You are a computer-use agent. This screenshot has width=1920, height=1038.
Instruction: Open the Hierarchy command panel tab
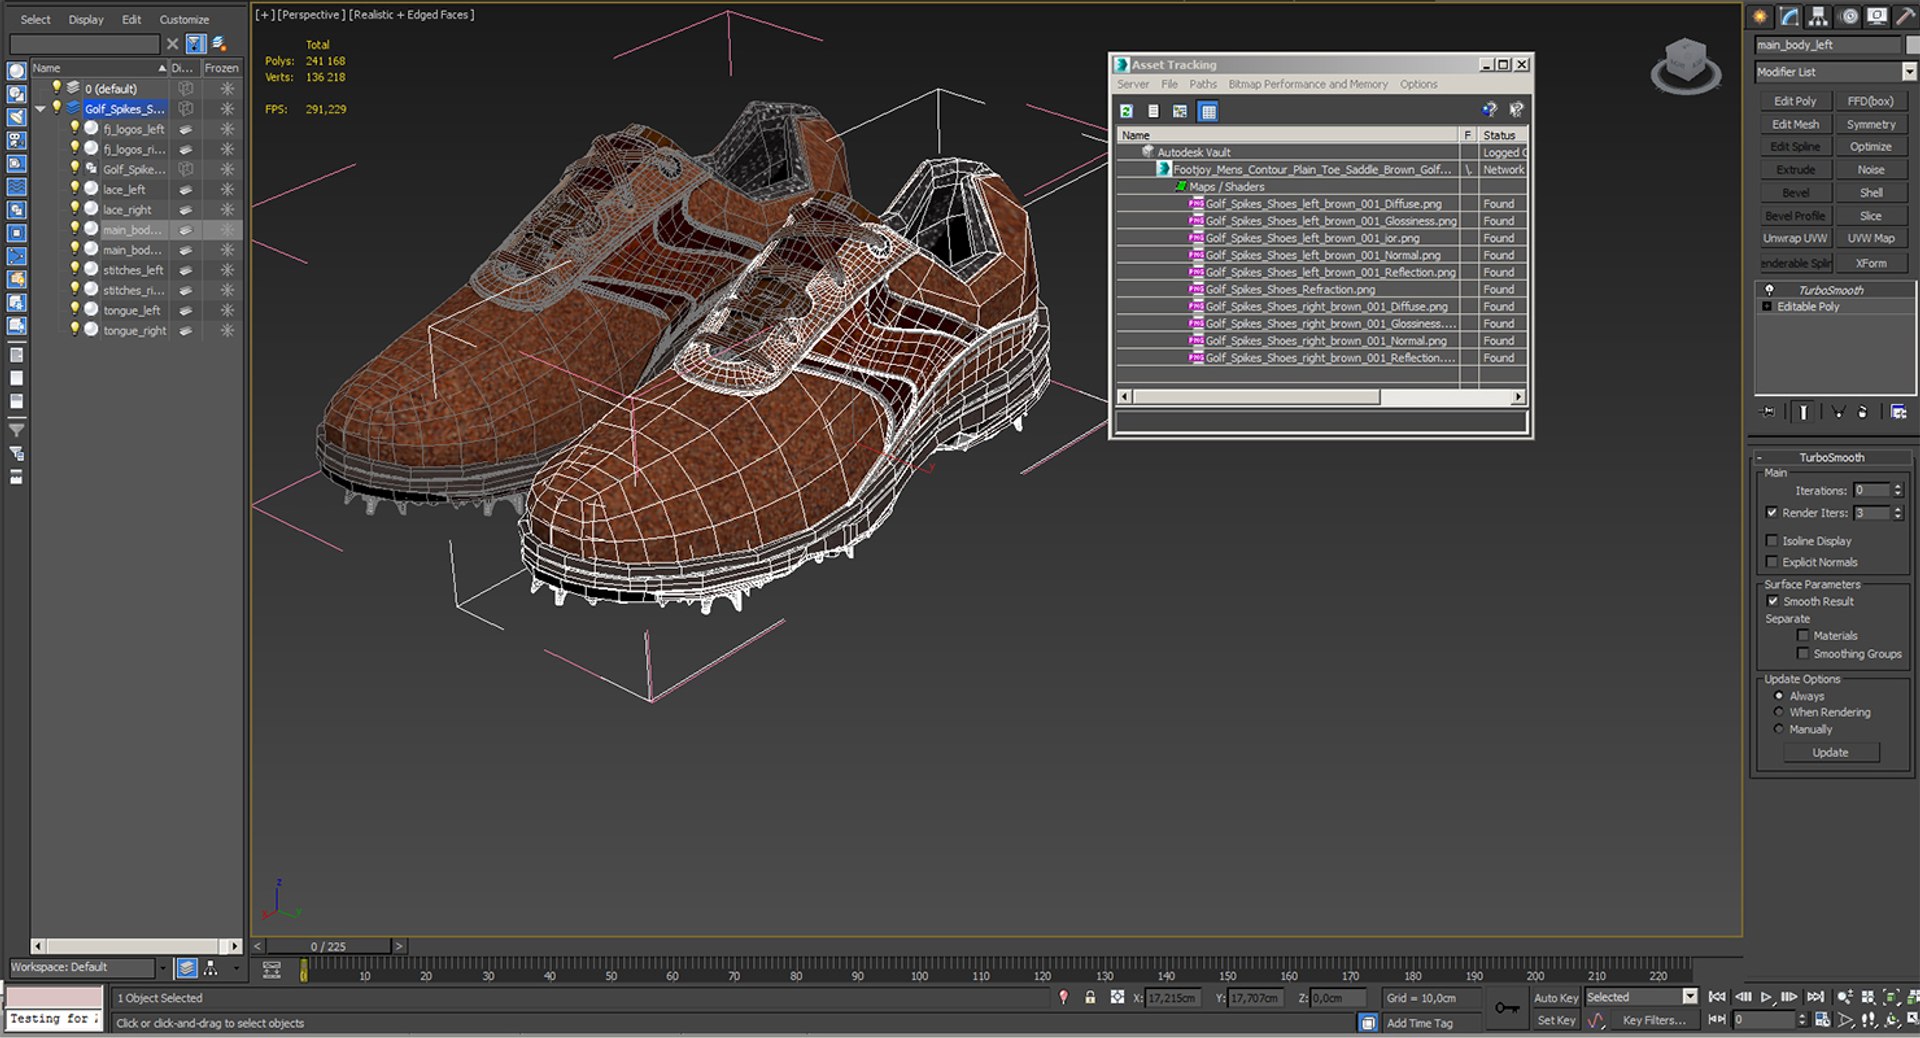pos(1819,16)
